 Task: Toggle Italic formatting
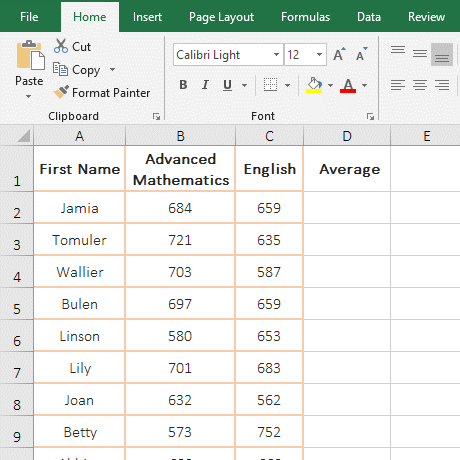tap(205, 85)
